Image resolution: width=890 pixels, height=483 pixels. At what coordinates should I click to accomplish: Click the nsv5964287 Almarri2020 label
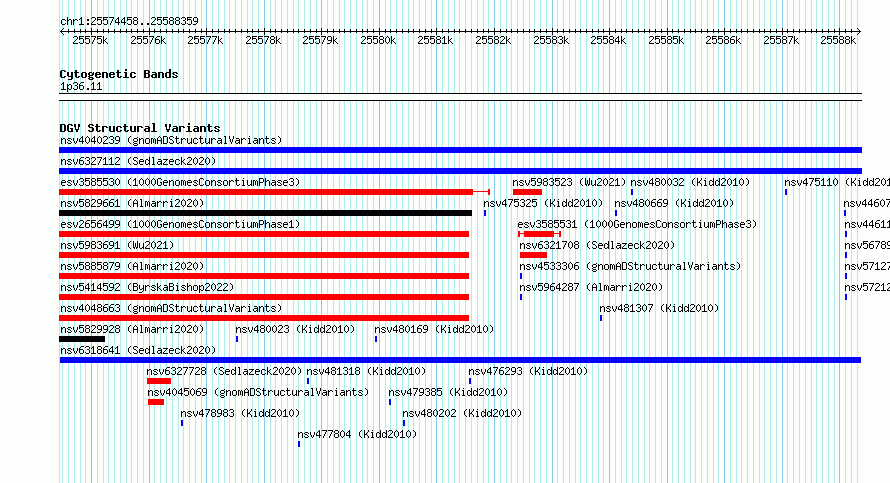591,287
